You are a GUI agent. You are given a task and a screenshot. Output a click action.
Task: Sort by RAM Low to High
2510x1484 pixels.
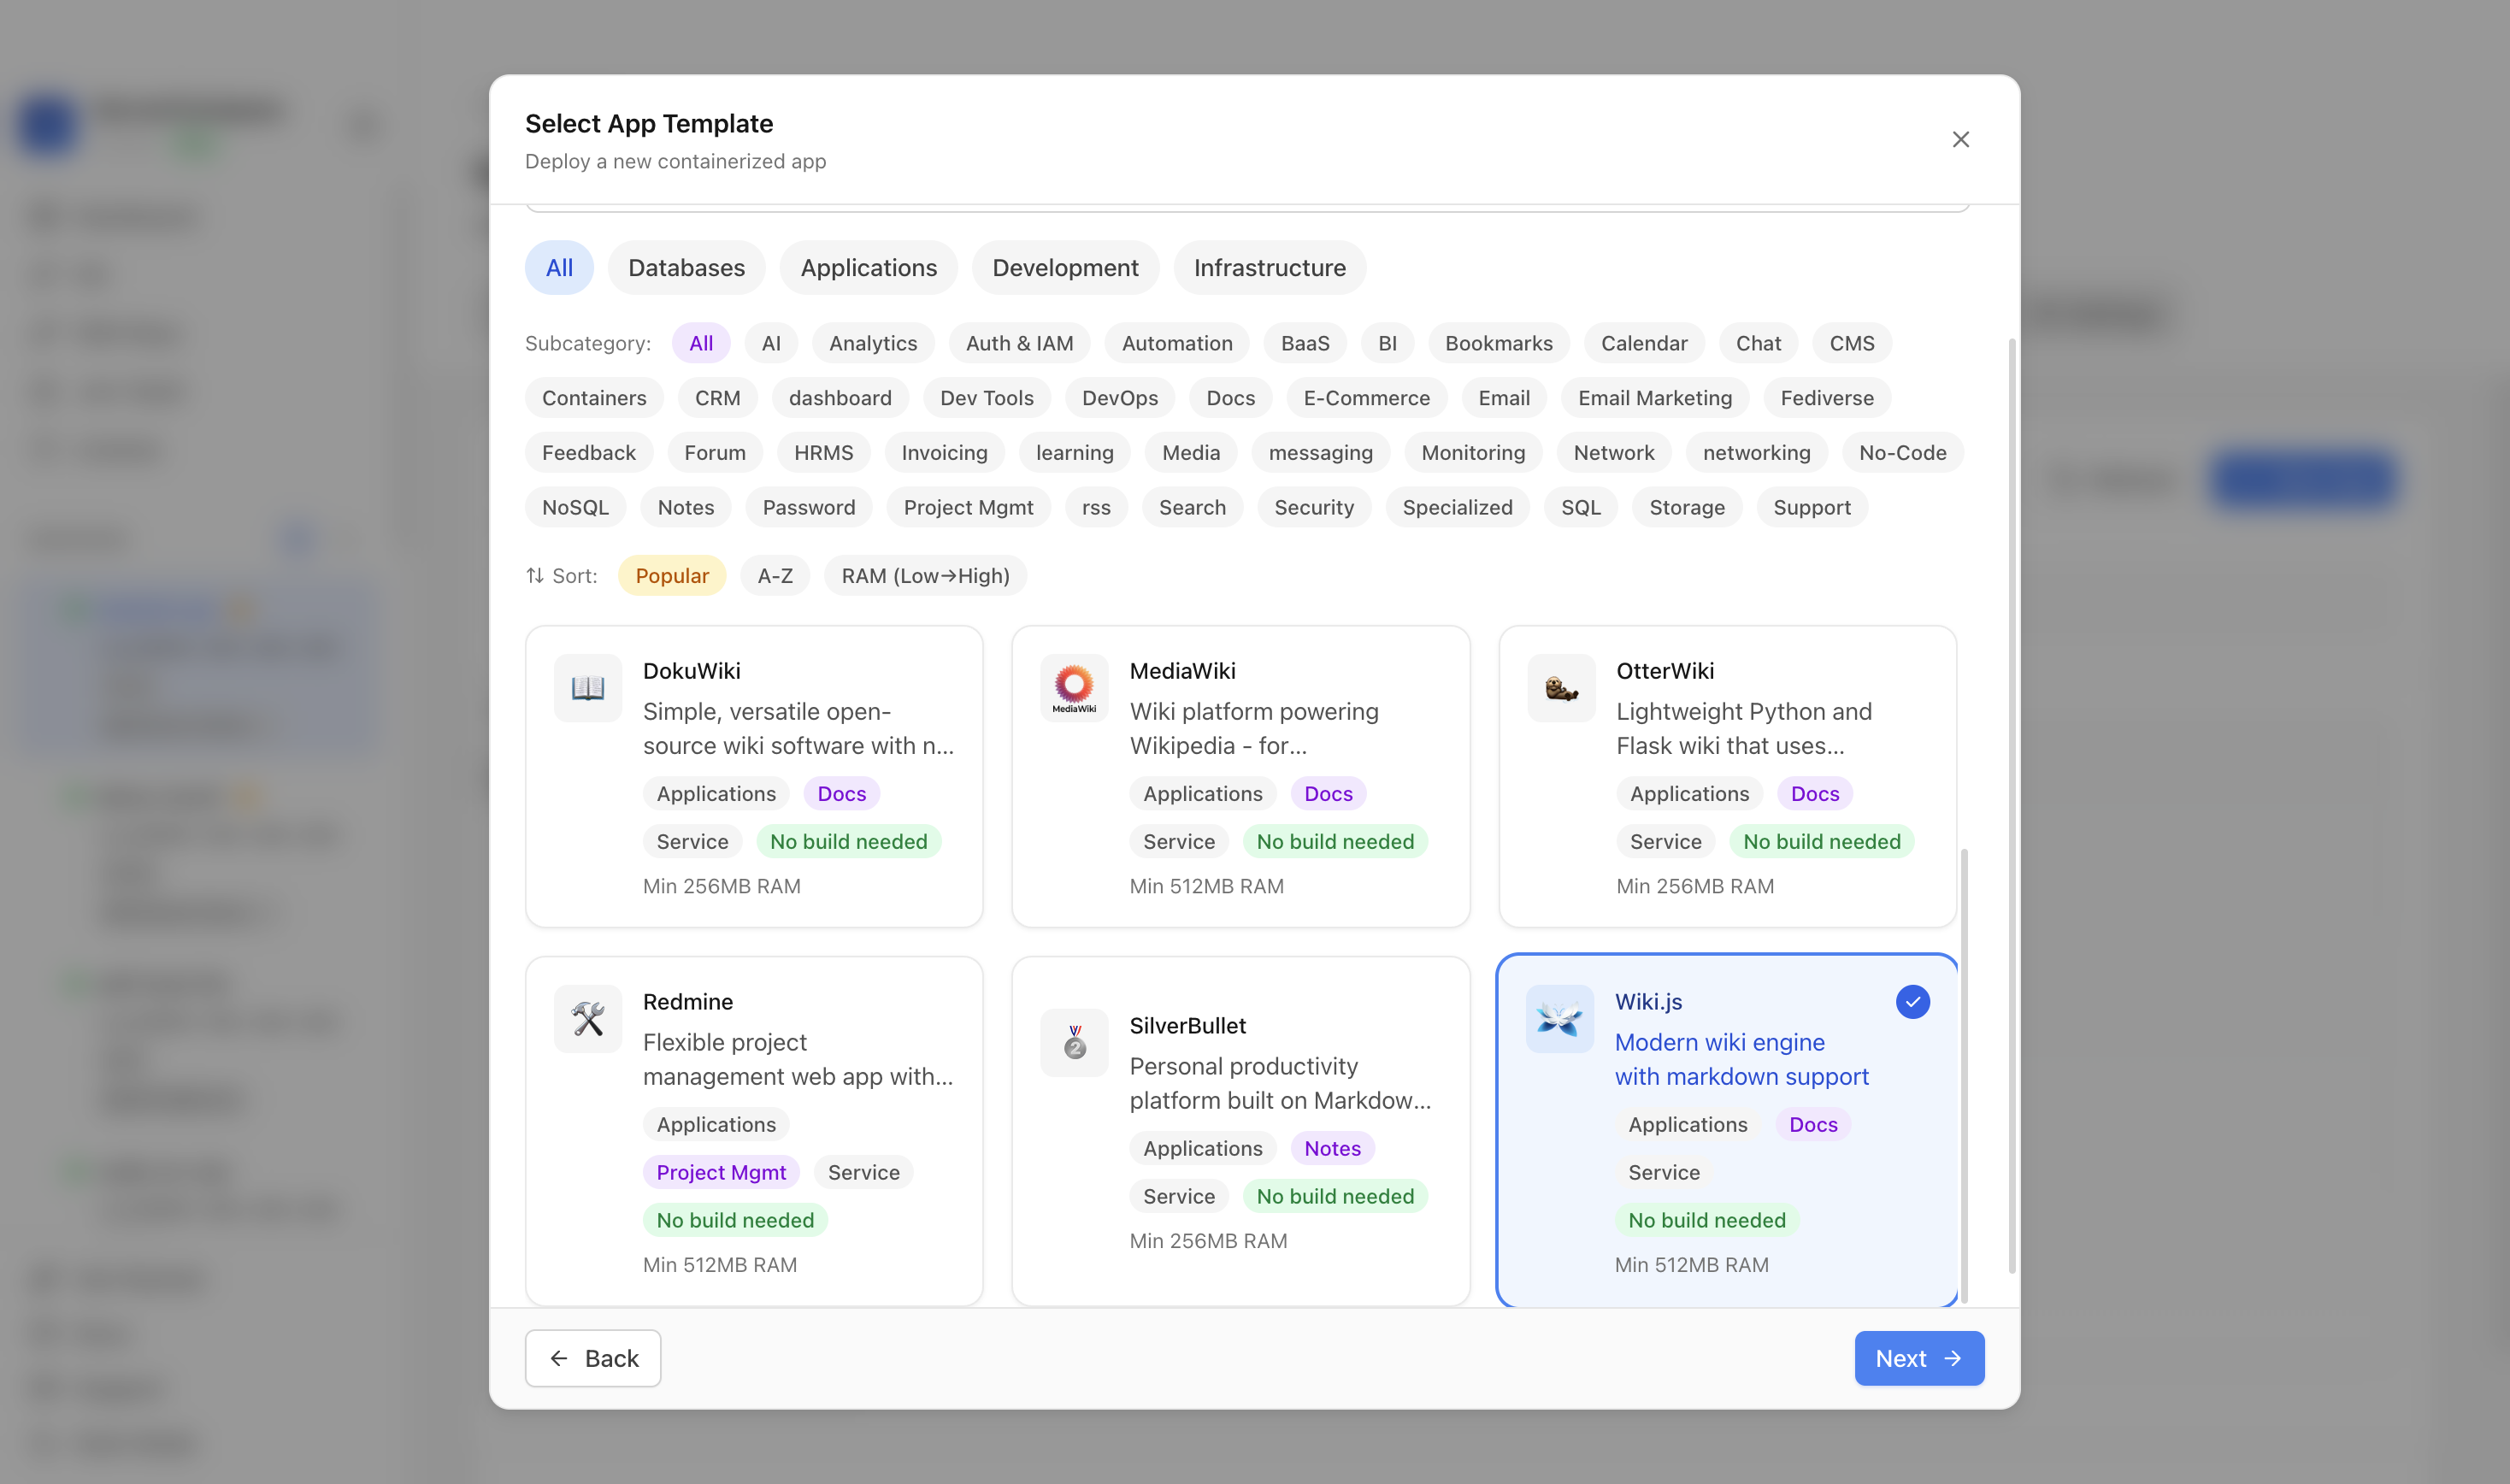point(925,576)
